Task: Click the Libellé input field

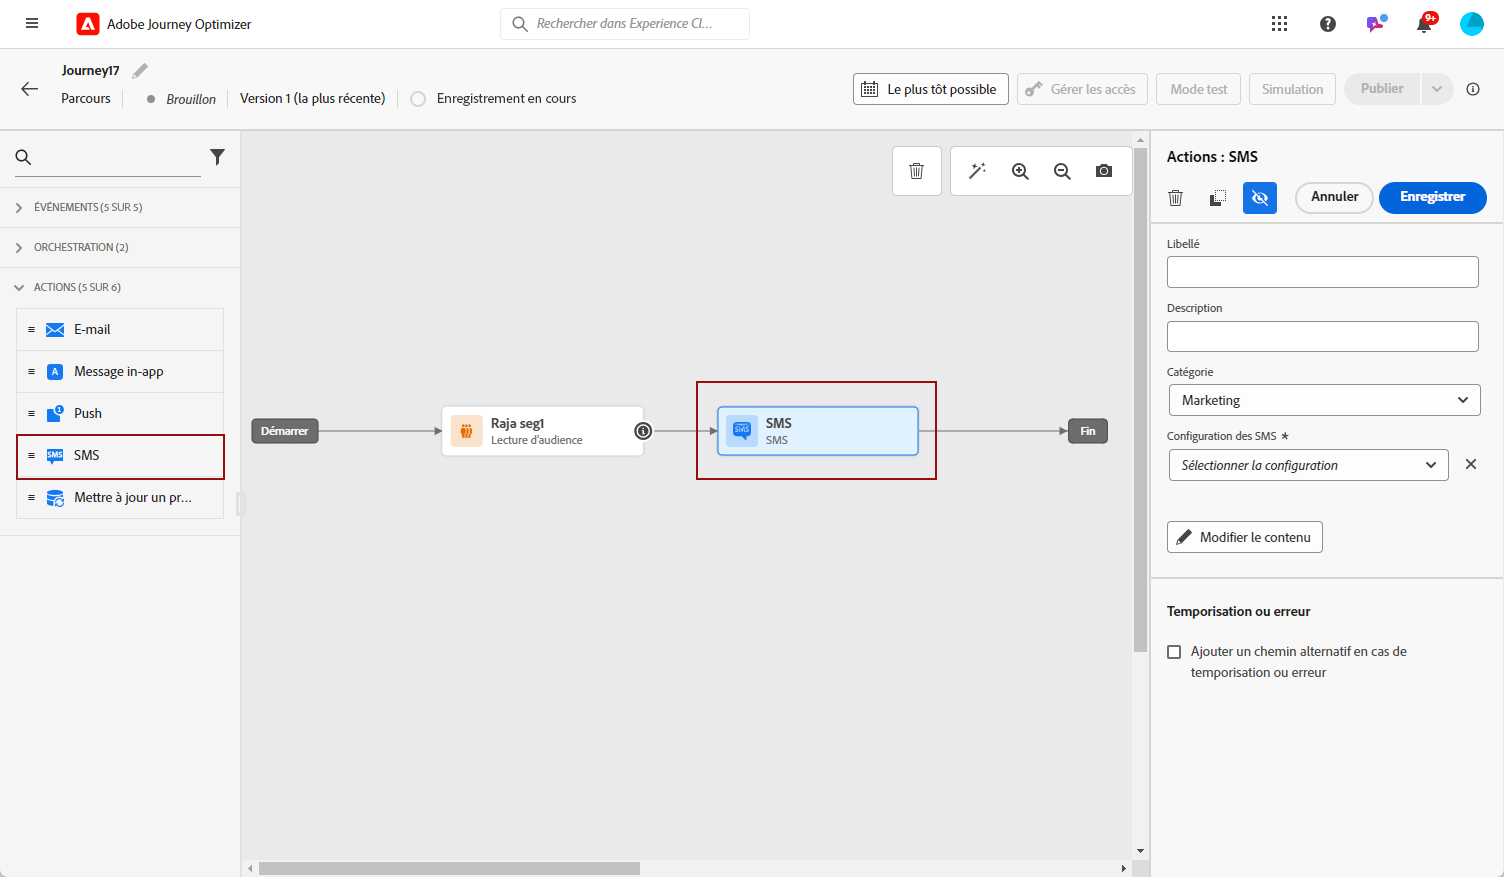Action: click(x=1322, y=272)
